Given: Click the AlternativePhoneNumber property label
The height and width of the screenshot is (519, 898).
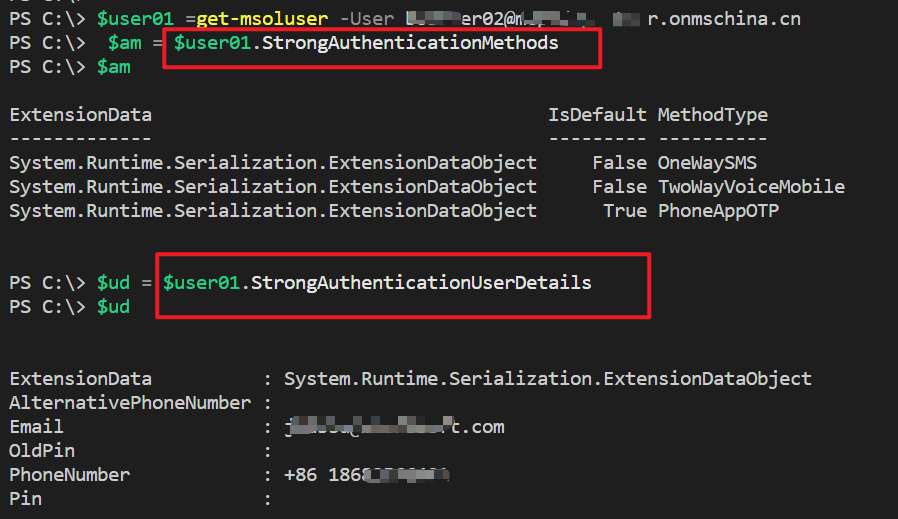Looking at the screenshot, I should click(130, 403).
